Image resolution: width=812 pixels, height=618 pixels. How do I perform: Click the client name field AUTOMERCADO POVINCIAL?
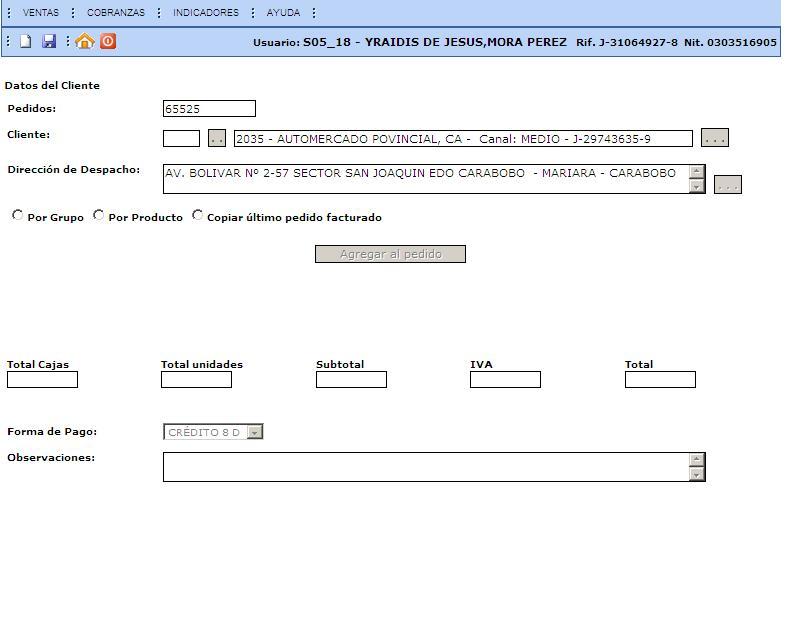[x=463, y=138]
